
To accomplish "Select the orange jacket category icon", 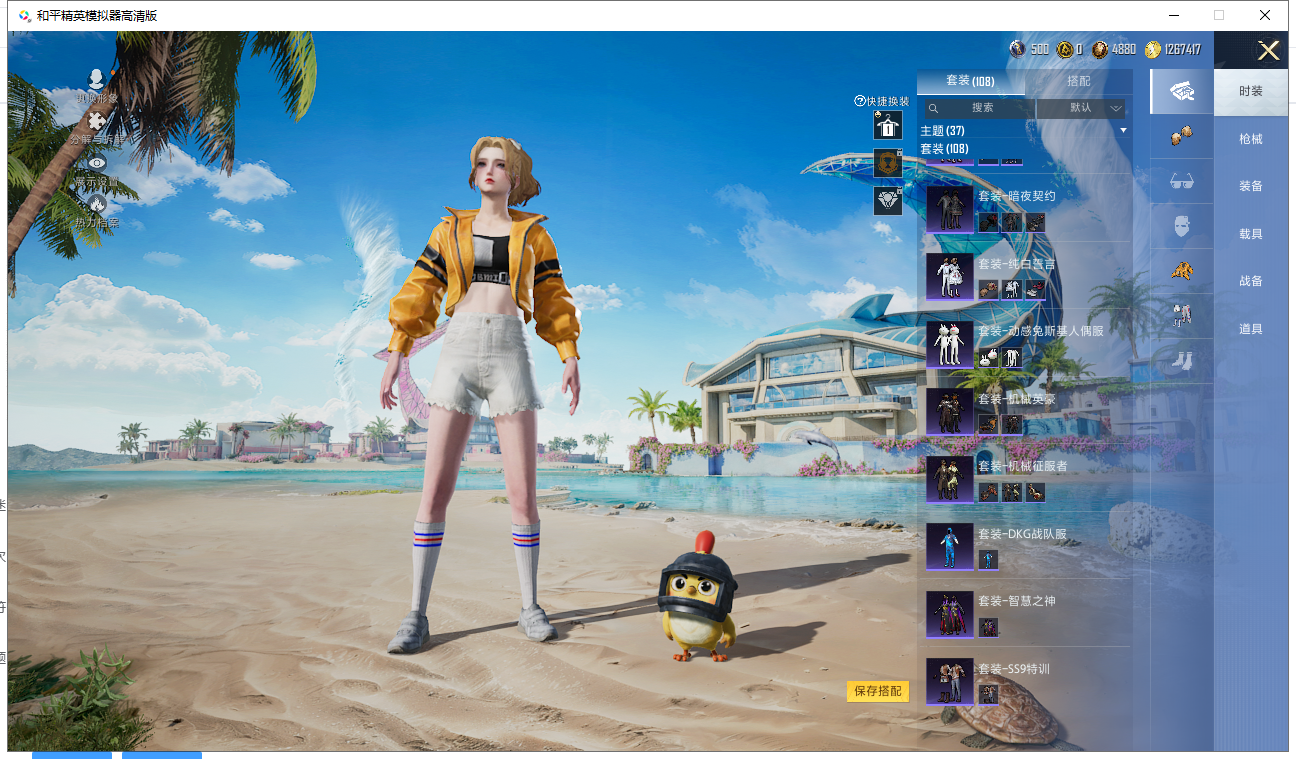I will pyautogui.click(x=1182, y=271).
